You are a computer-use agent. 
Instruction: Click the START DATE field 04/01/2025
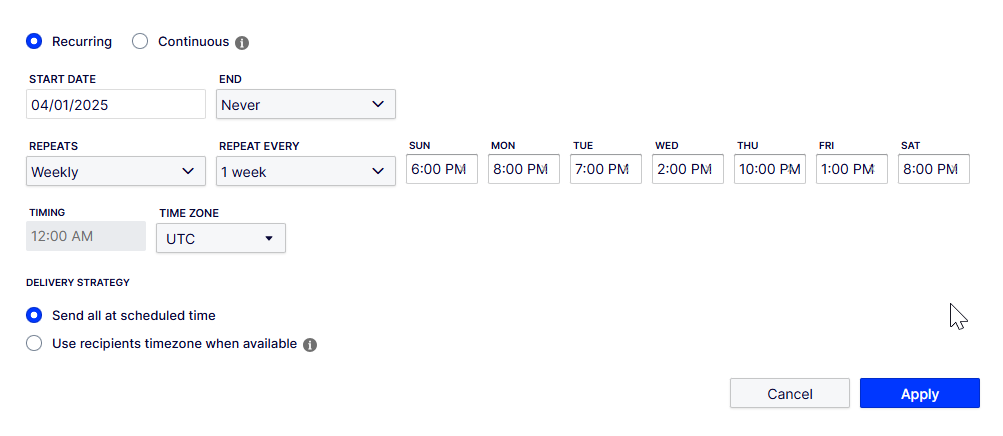[116, 104]
